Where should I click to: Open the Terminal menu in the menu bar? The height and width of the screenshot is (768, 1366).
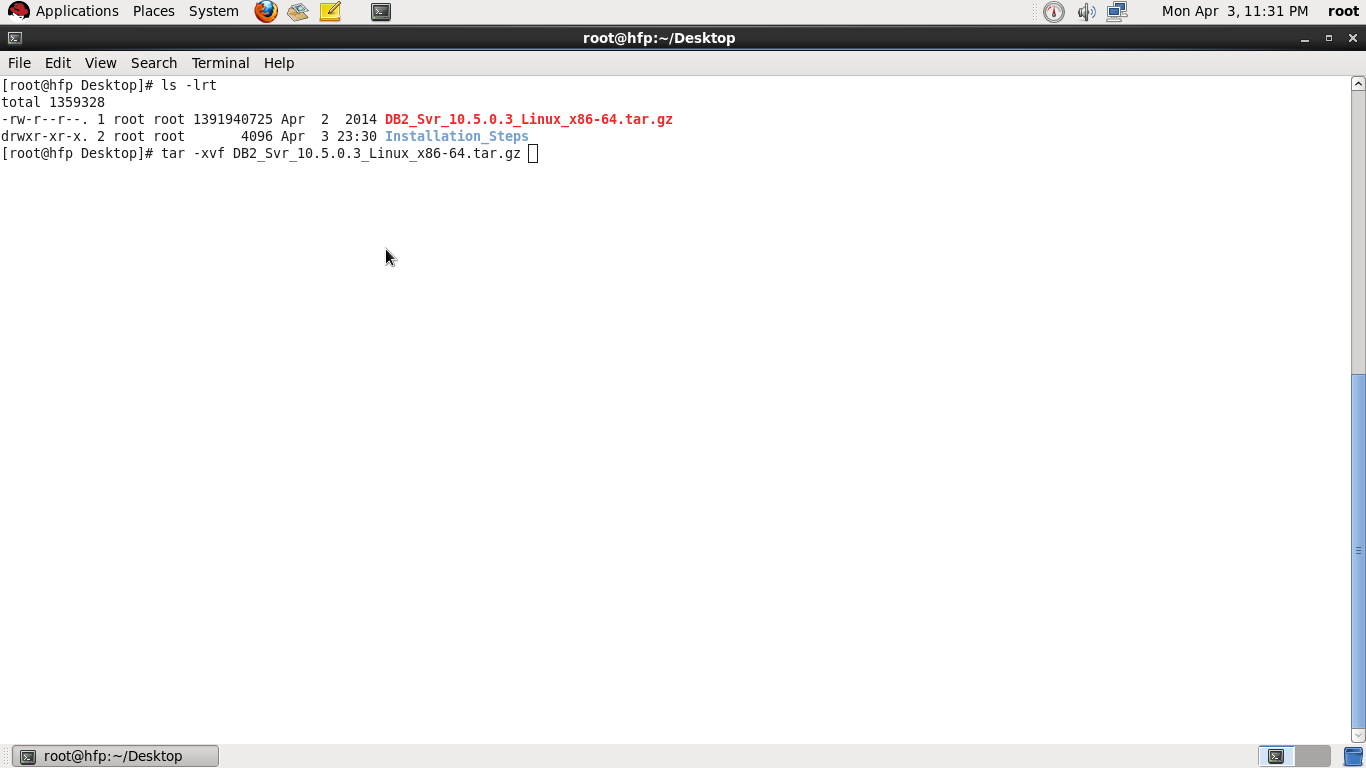click(x=219, y=62)
